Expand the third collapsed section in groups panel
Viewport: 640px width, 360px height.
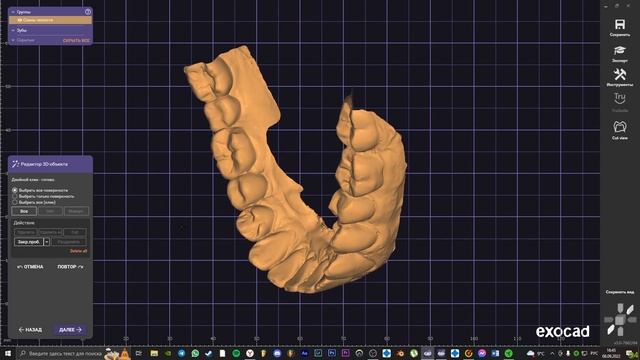[13, 40]
